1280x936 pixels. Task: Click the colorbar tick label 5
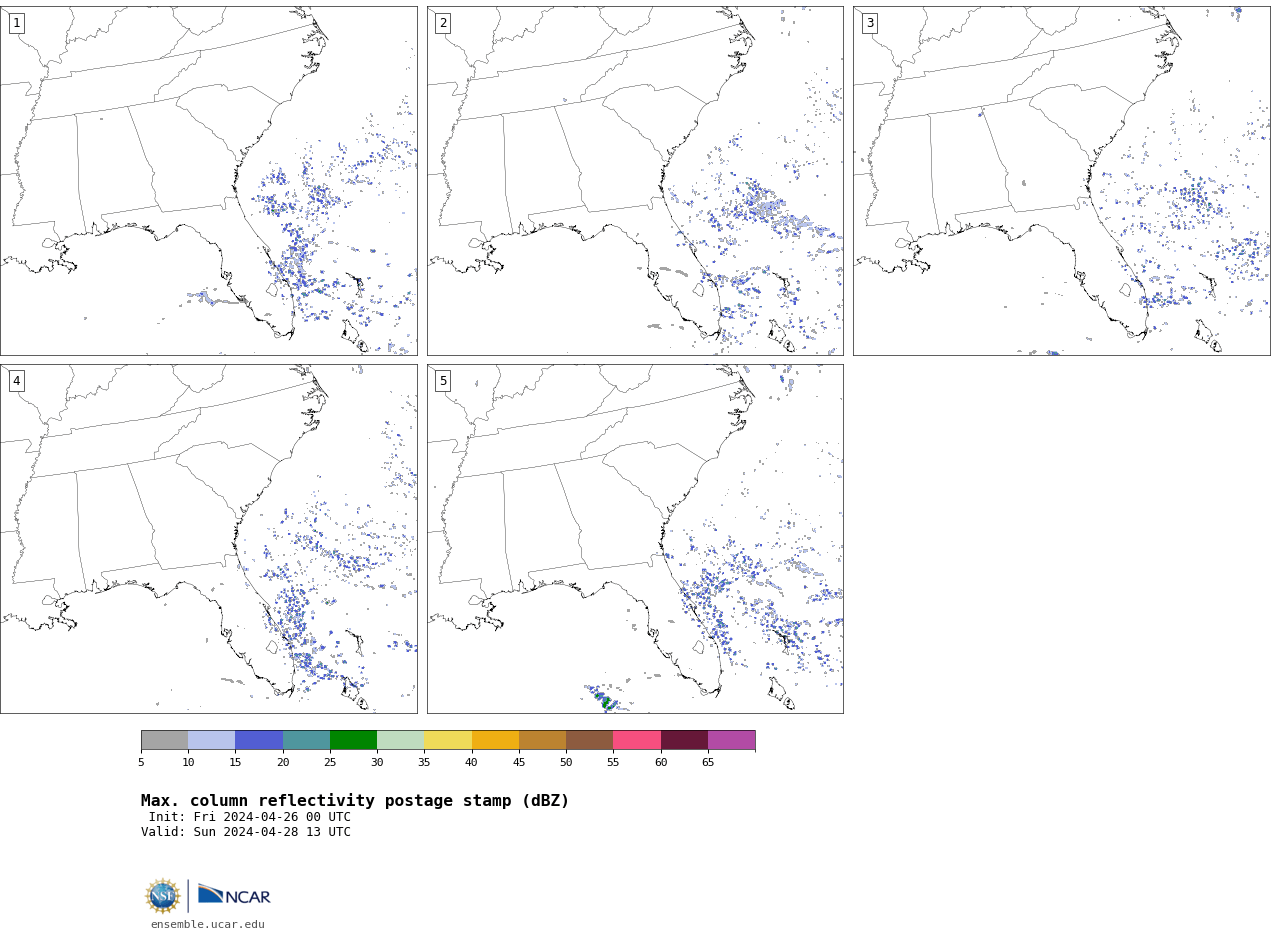click(141, 763)
